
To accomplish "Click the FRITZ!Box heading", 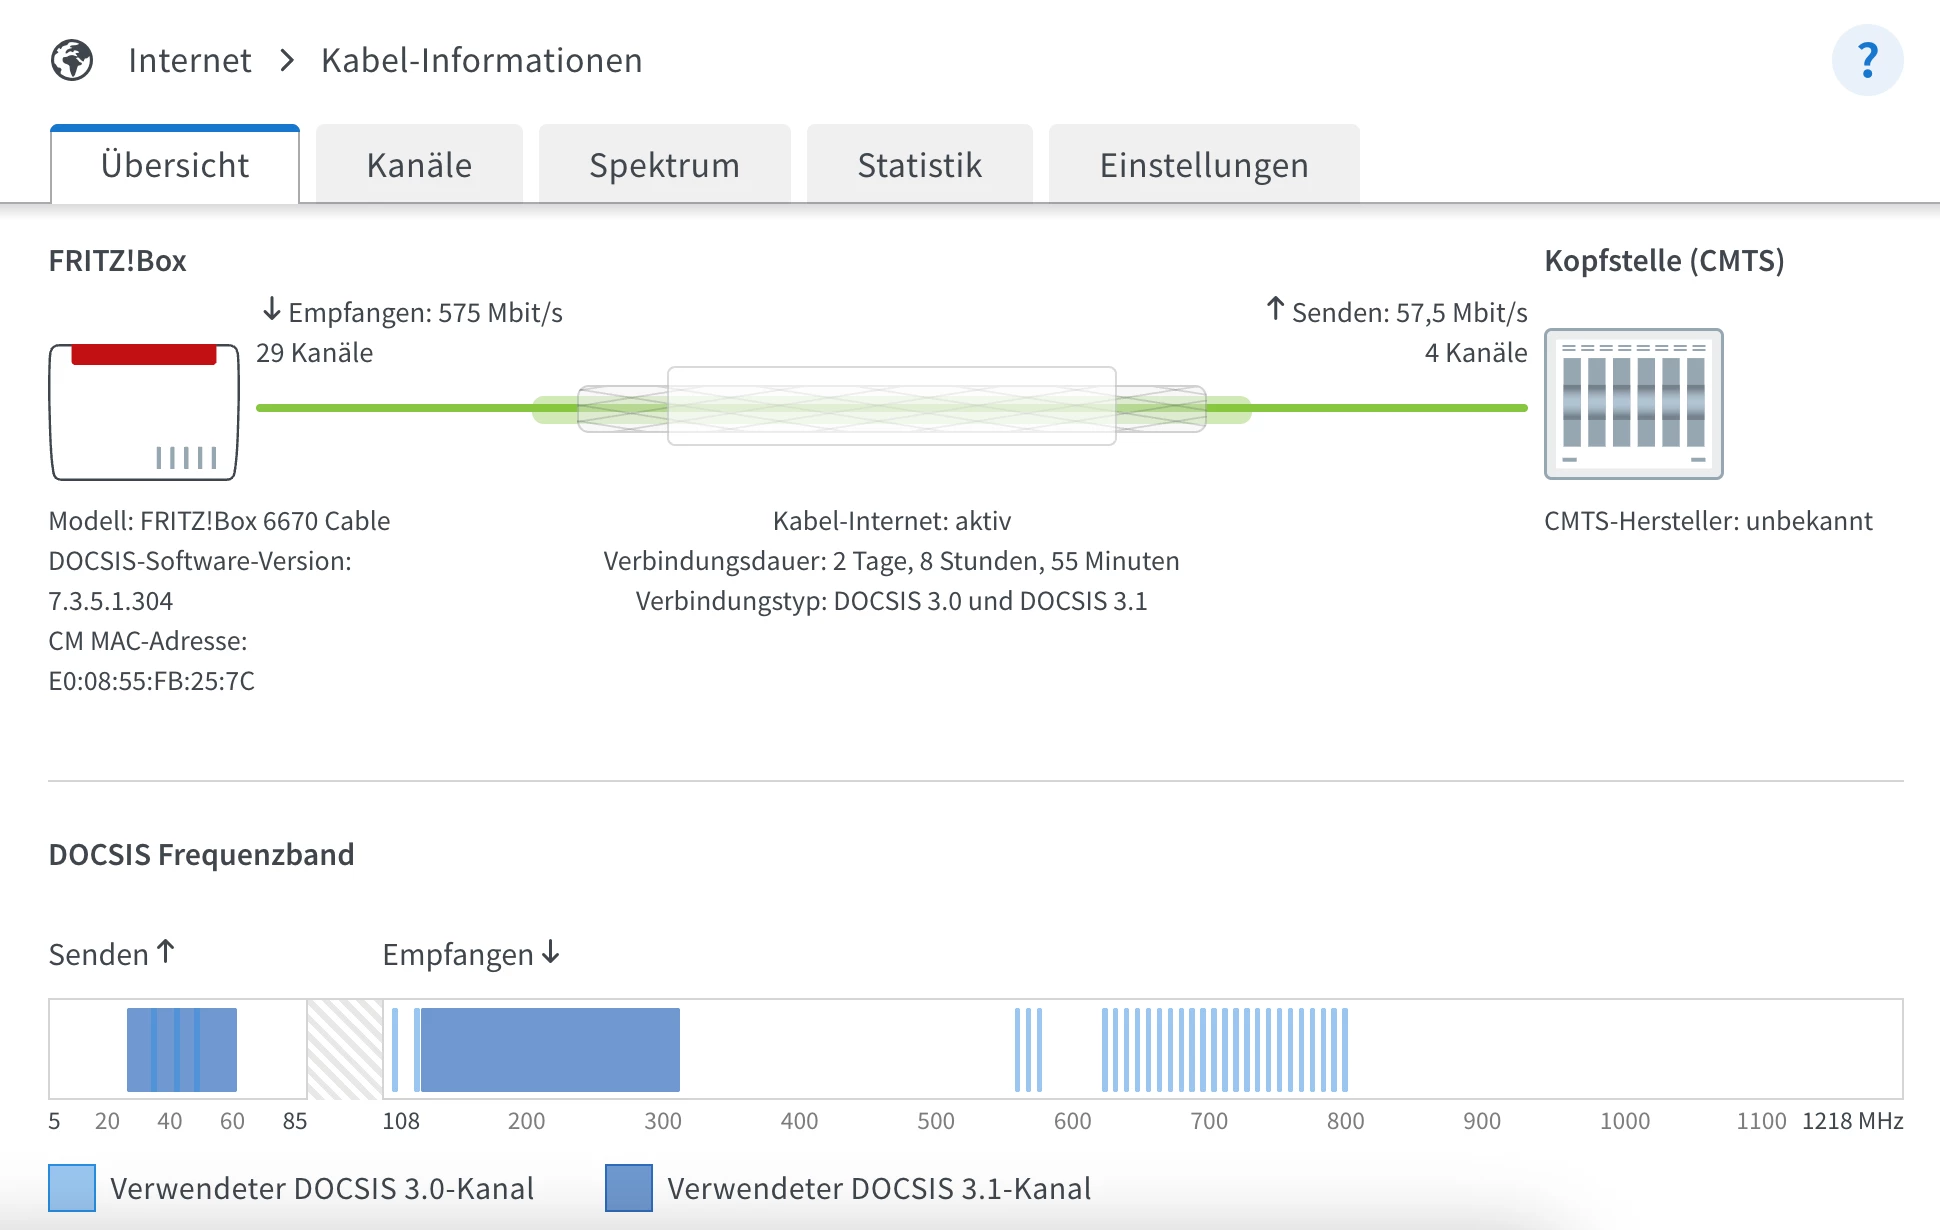I will (x=117, y=261).
